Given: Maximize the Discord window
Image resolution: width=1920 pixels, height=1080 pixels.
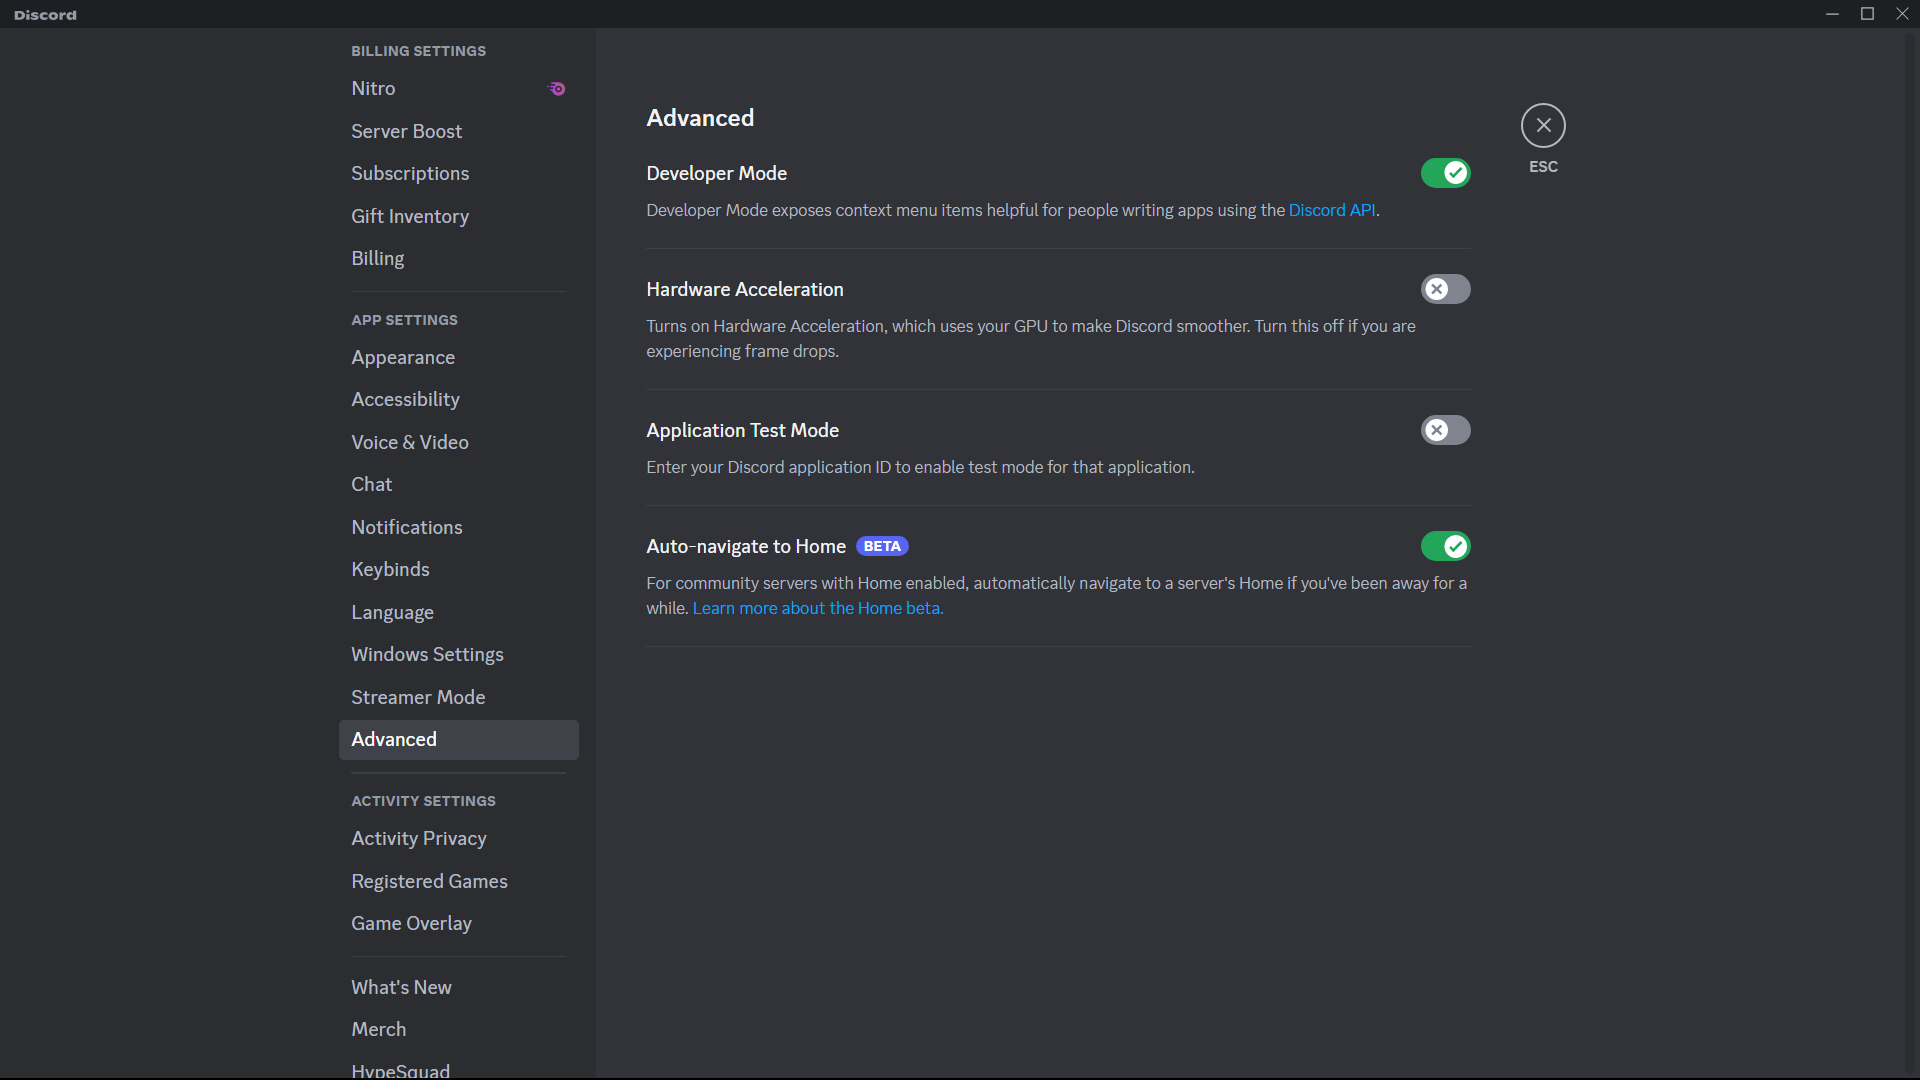Looking at the screenshot, I should (x=1867, y=13).
